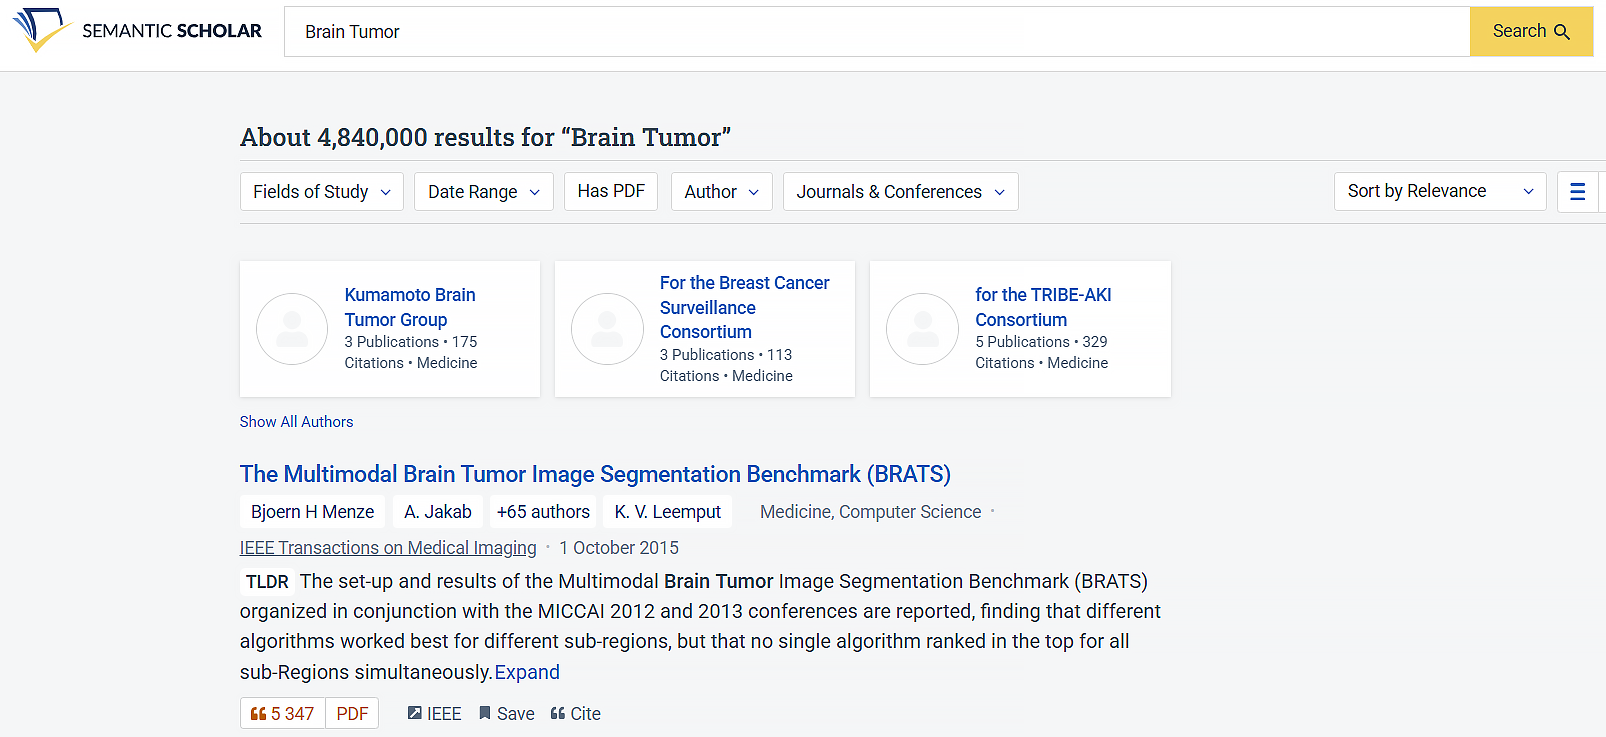Screen dimensions: 1606x737
Task: Save the BRATS paper to library
Action: coord(506,714)
